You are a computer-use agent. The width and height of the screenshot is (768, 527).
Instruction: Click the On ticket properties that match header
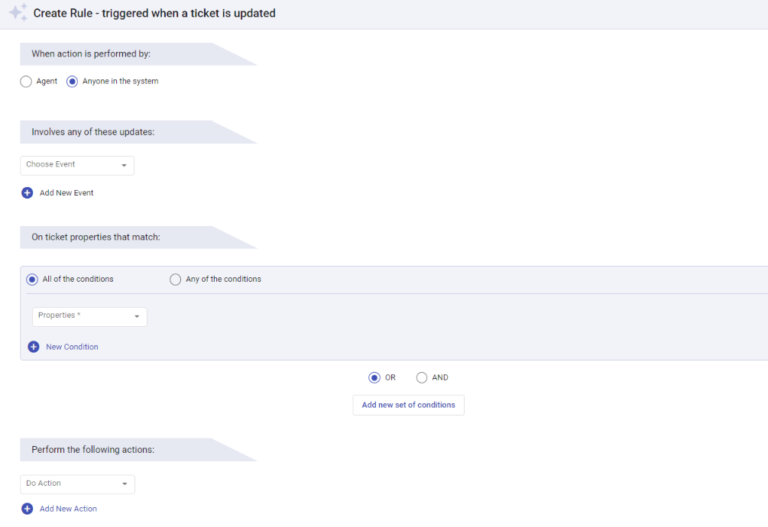tap(96, 237)
